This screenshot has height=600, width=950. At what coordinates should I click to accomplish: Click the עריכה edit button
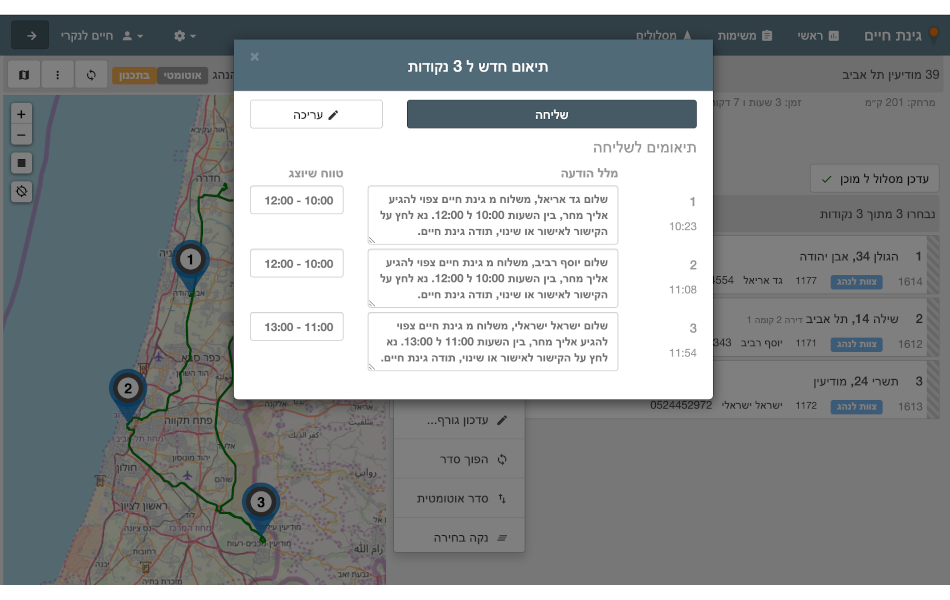[x=316, y=114]
